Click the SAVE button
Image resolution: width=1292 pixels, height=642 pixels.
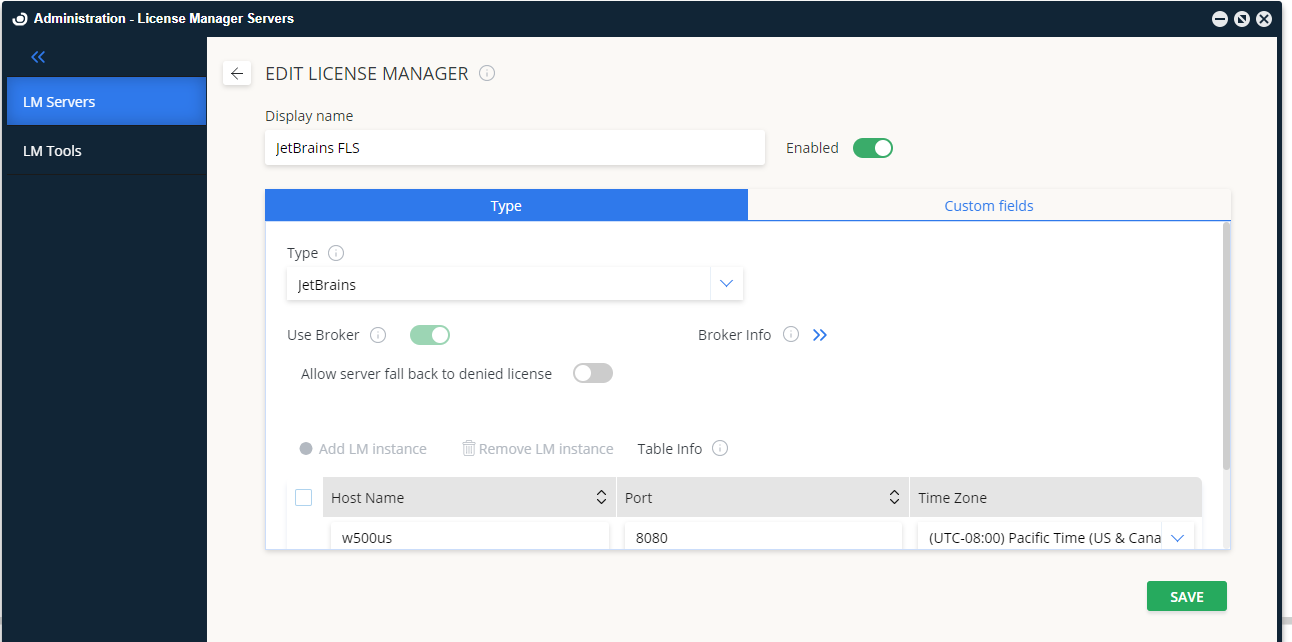tap(1186, 596)
